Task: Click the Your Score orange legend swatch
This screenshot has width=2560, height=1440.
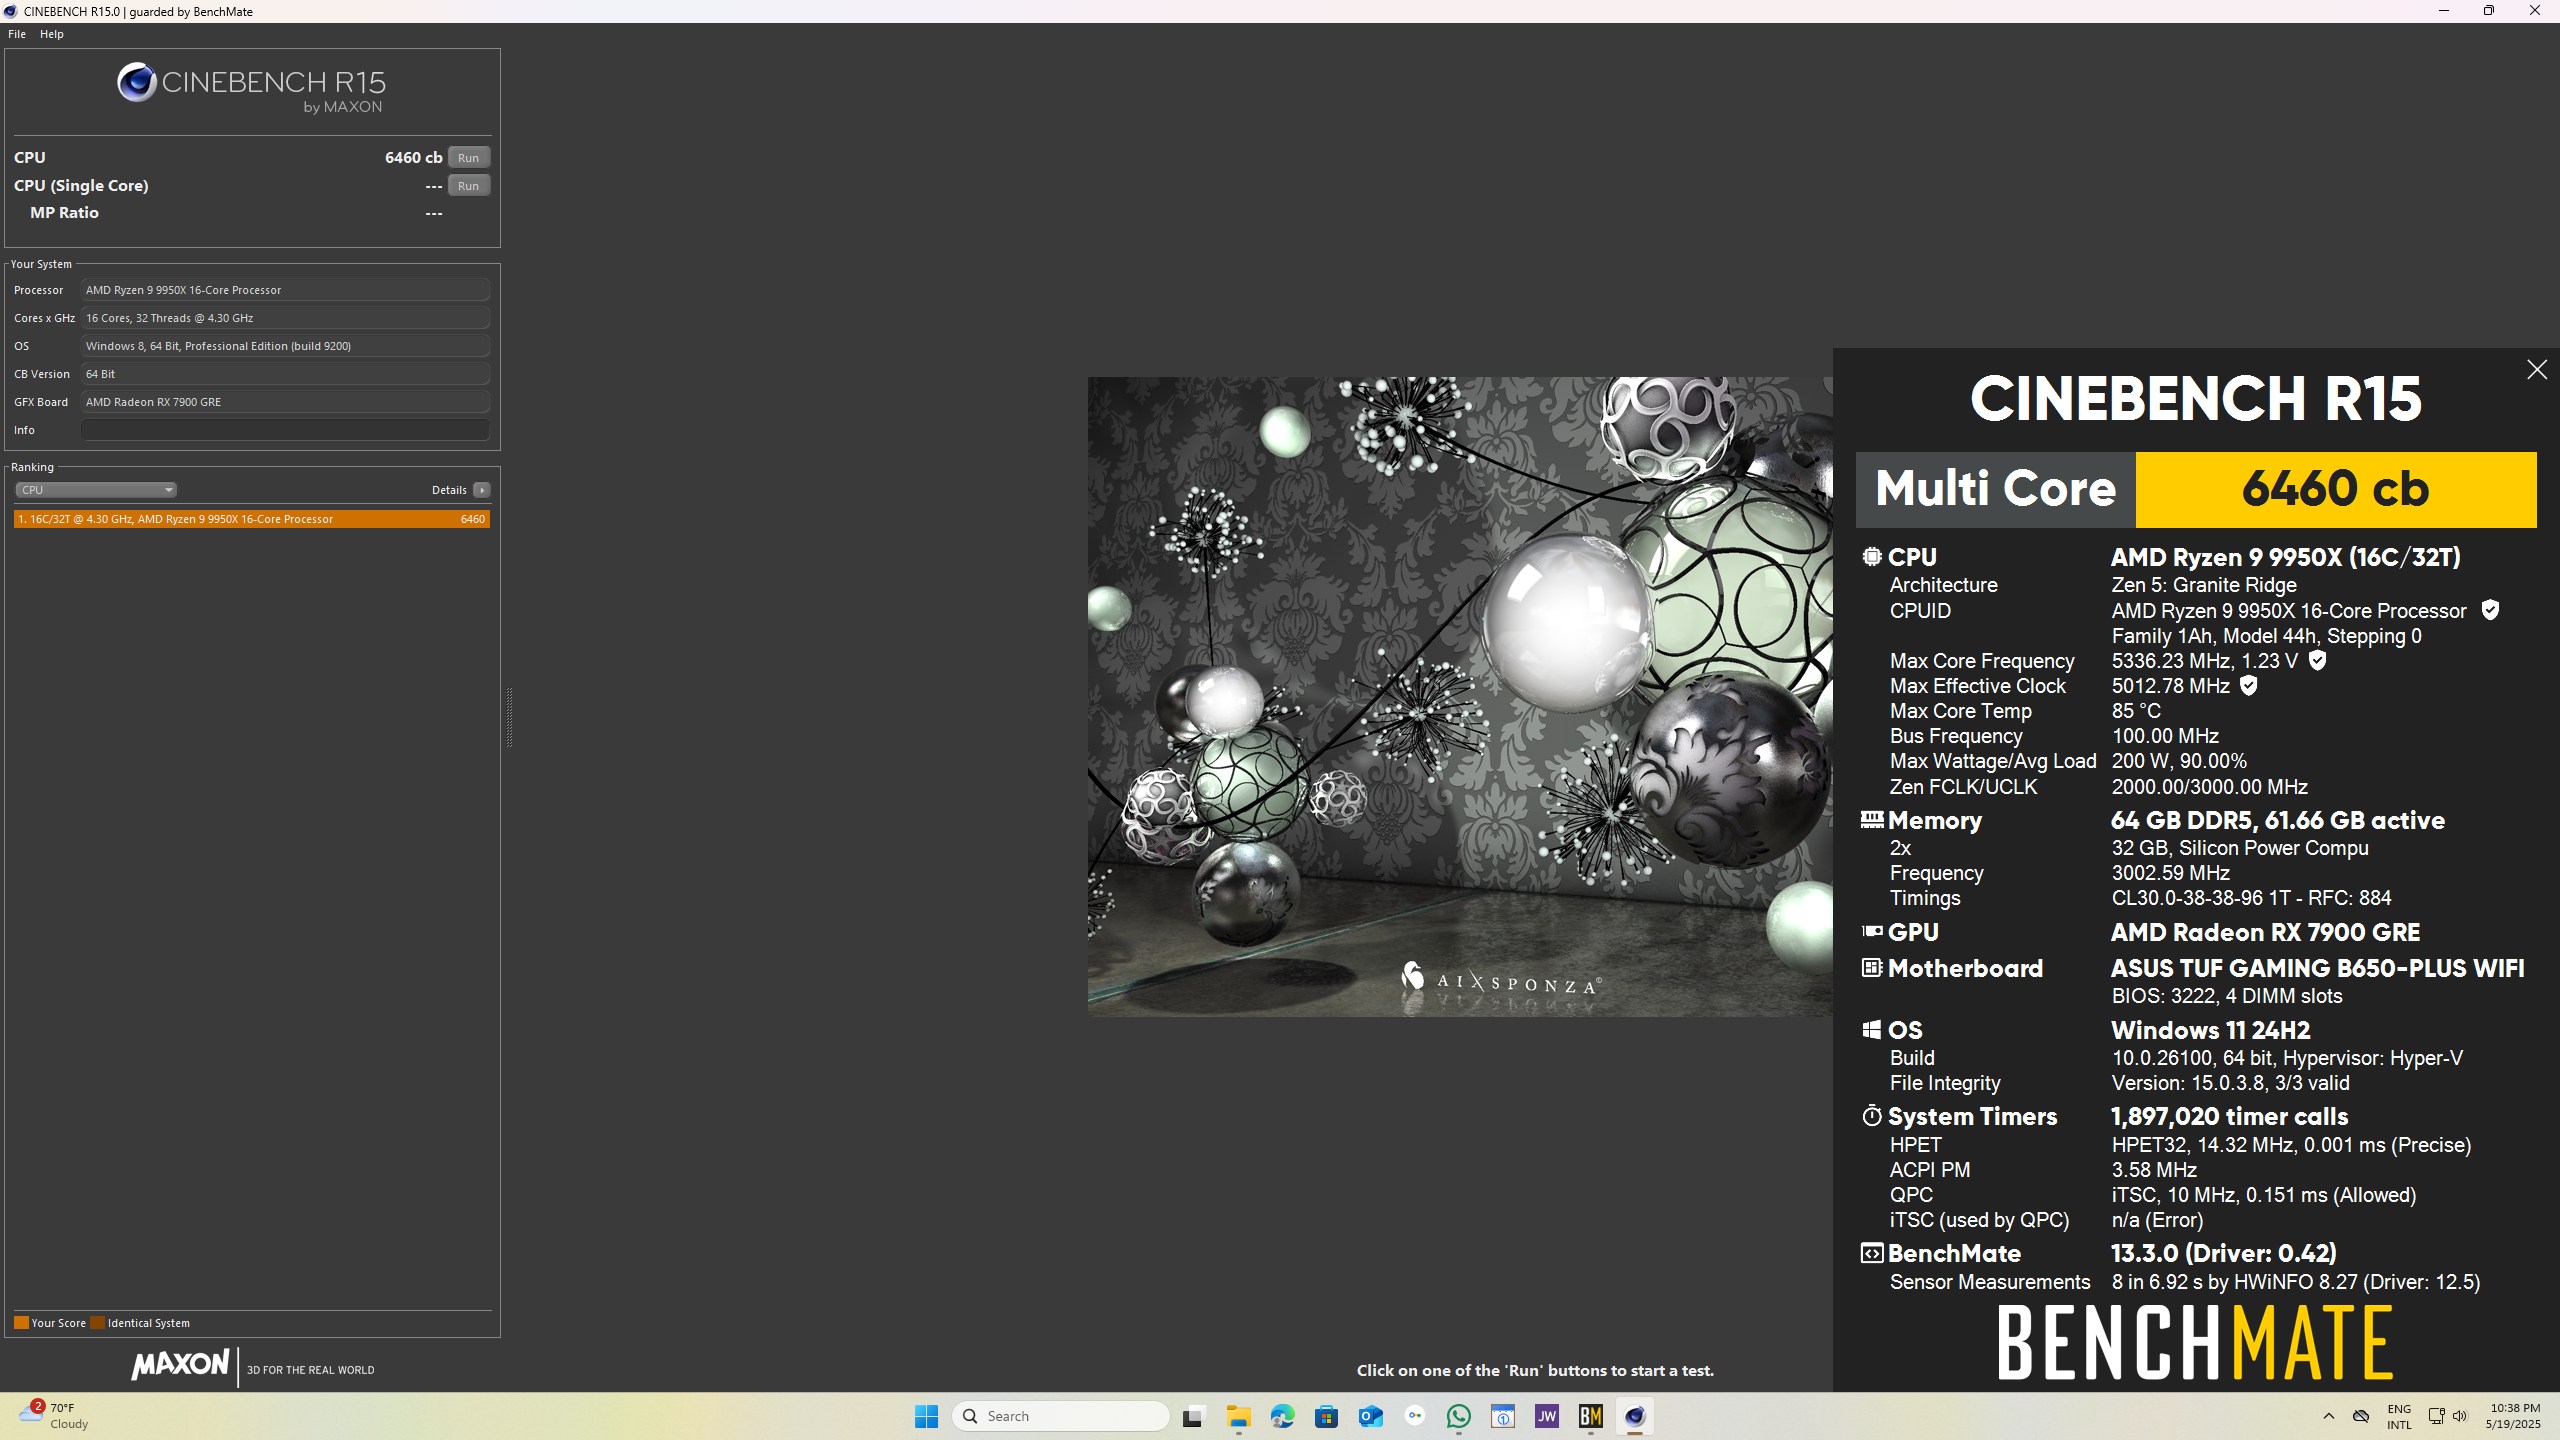Action: (x=21, y=1323)
